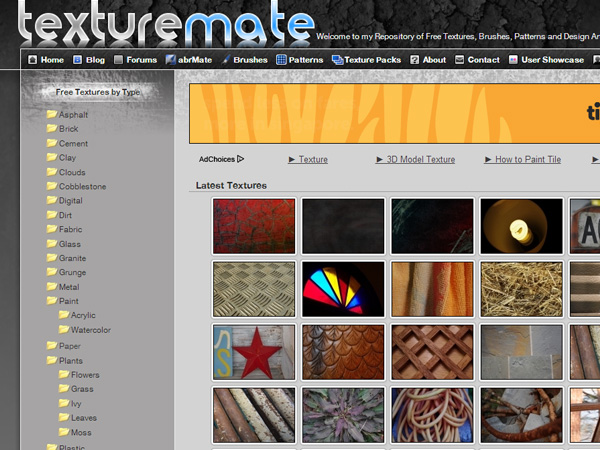
Task: Open the Paint category
Action: click(x=68, y=301)
